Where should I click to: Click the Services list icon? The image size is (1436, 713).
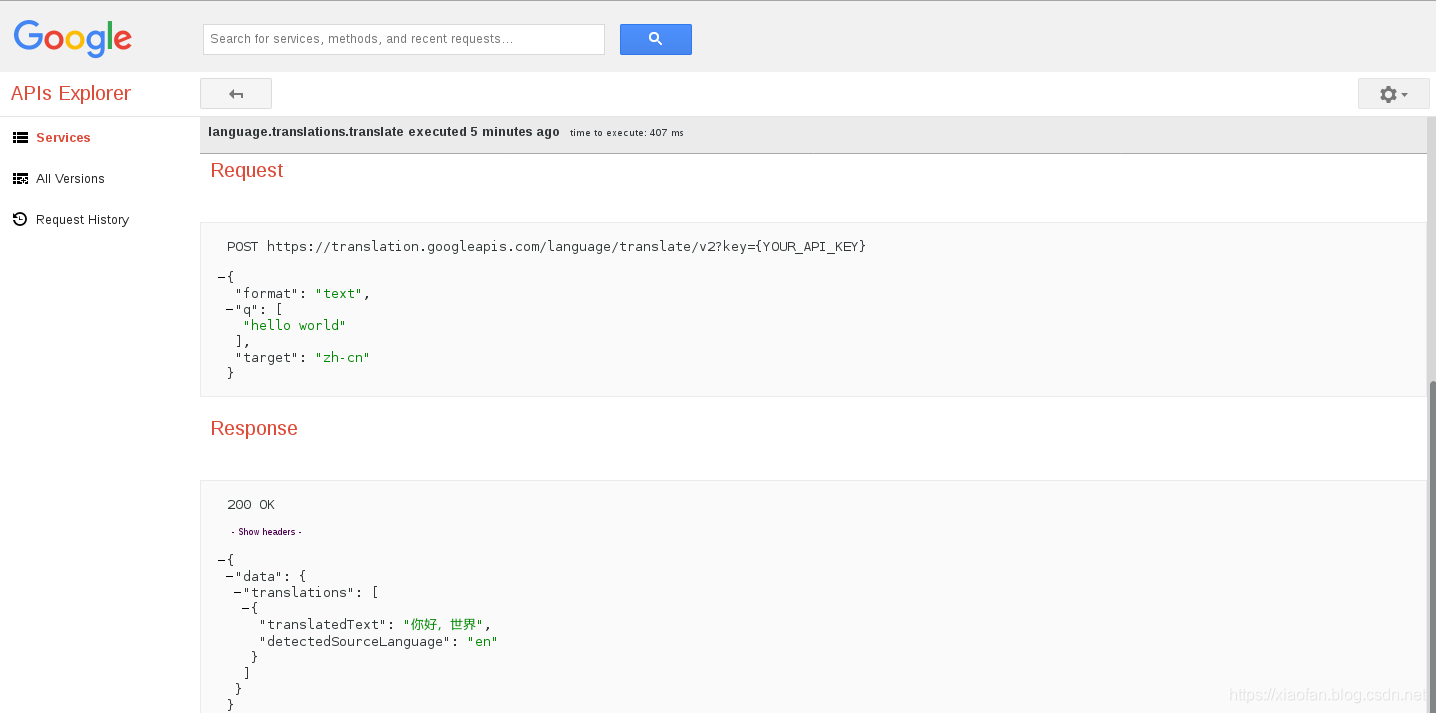click(20, 138)
